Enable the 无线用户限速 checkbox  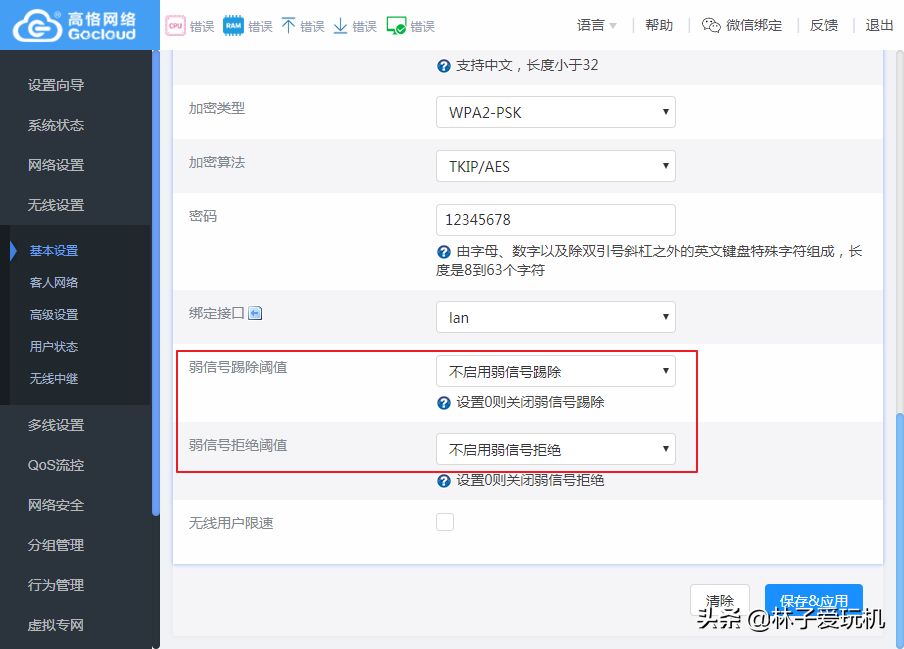(x=445, y=522)
